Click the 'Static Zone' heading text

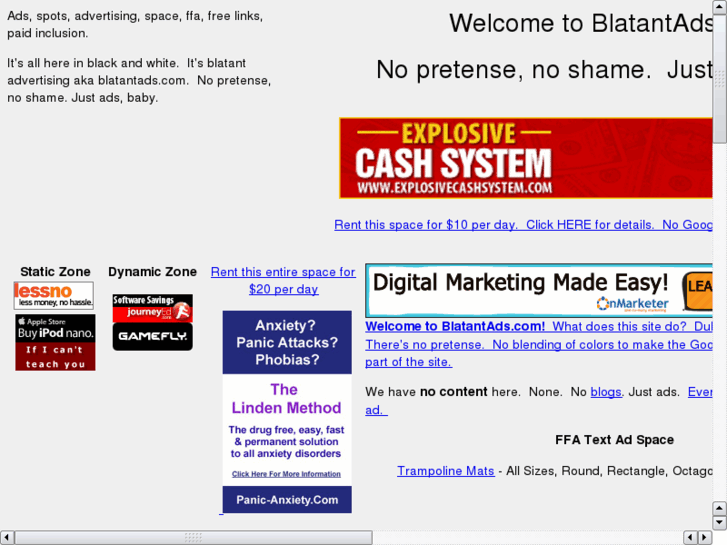pyautogui.click(x=55, y=272)
